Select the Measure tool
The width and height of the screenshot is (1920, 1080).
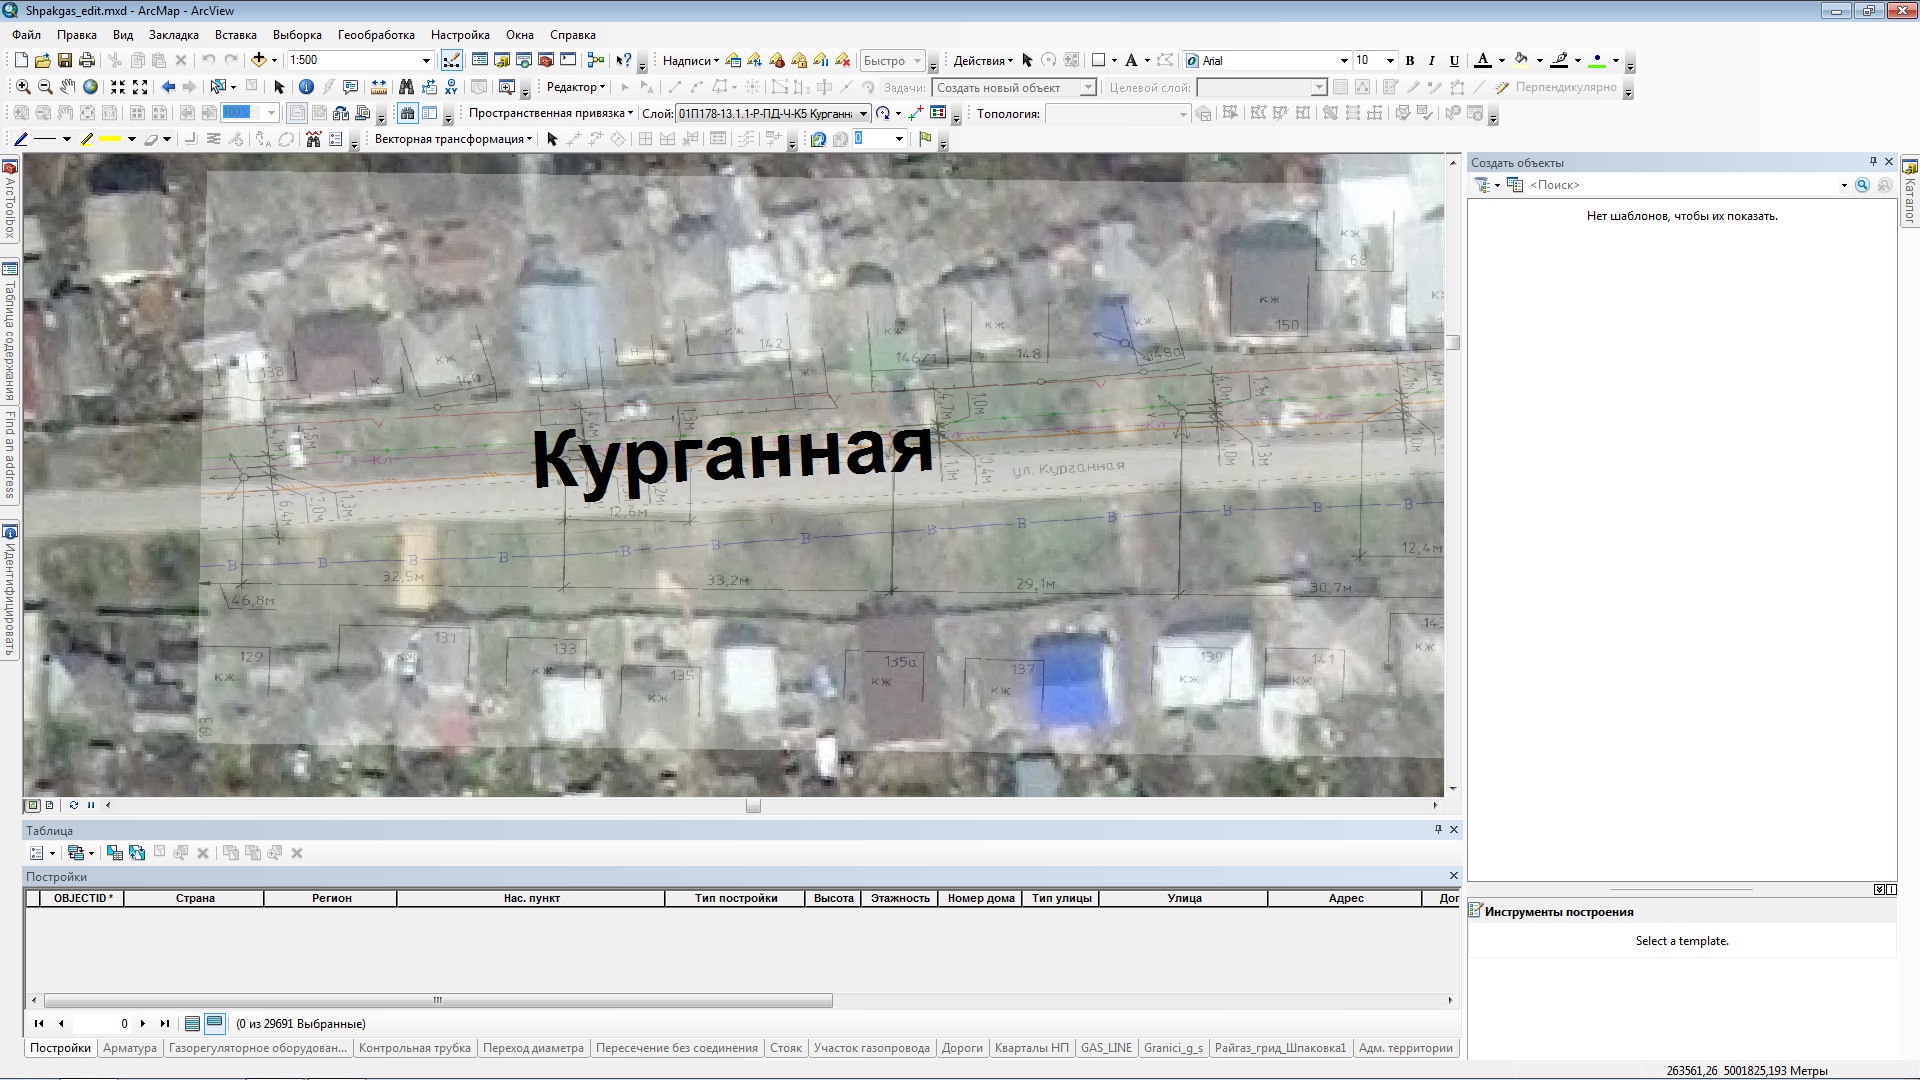click(379, 87)
